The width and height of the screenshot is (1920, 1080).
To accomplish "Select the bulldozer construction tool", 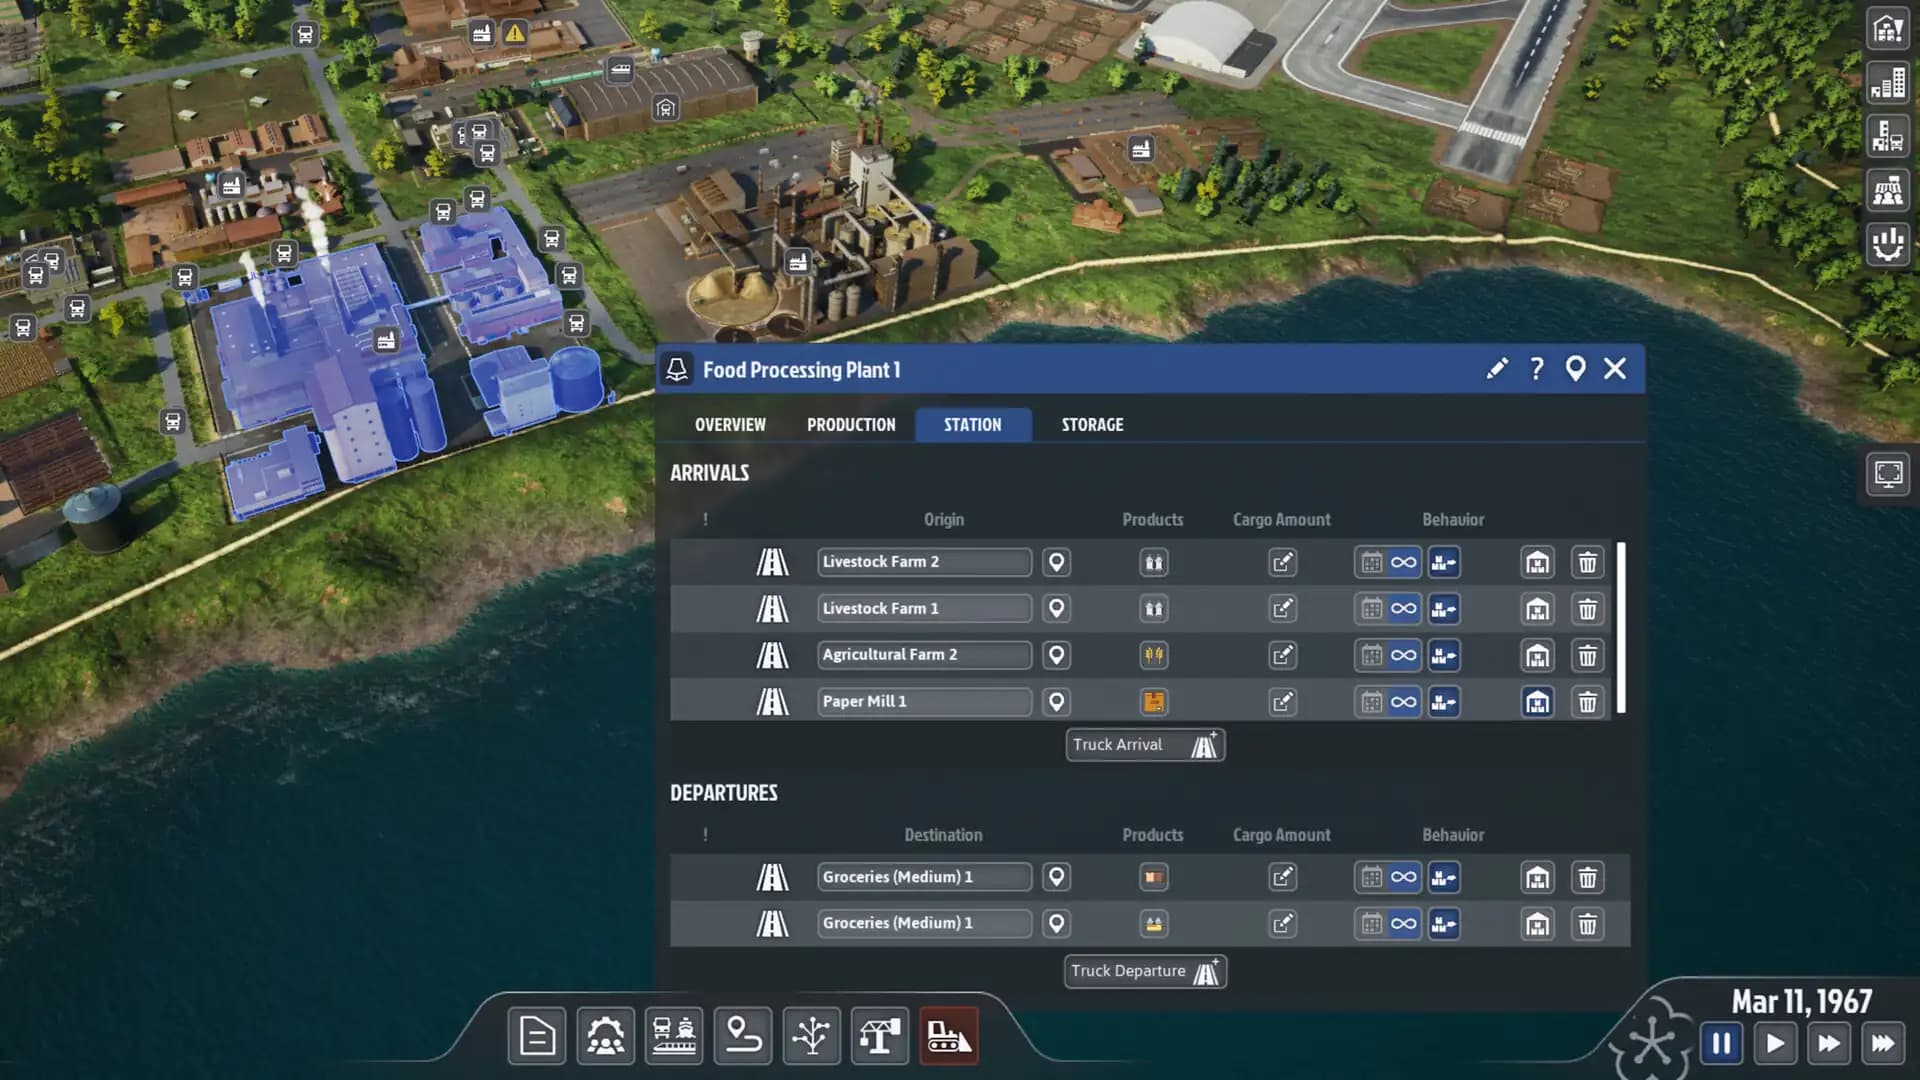I will 947,1036.
